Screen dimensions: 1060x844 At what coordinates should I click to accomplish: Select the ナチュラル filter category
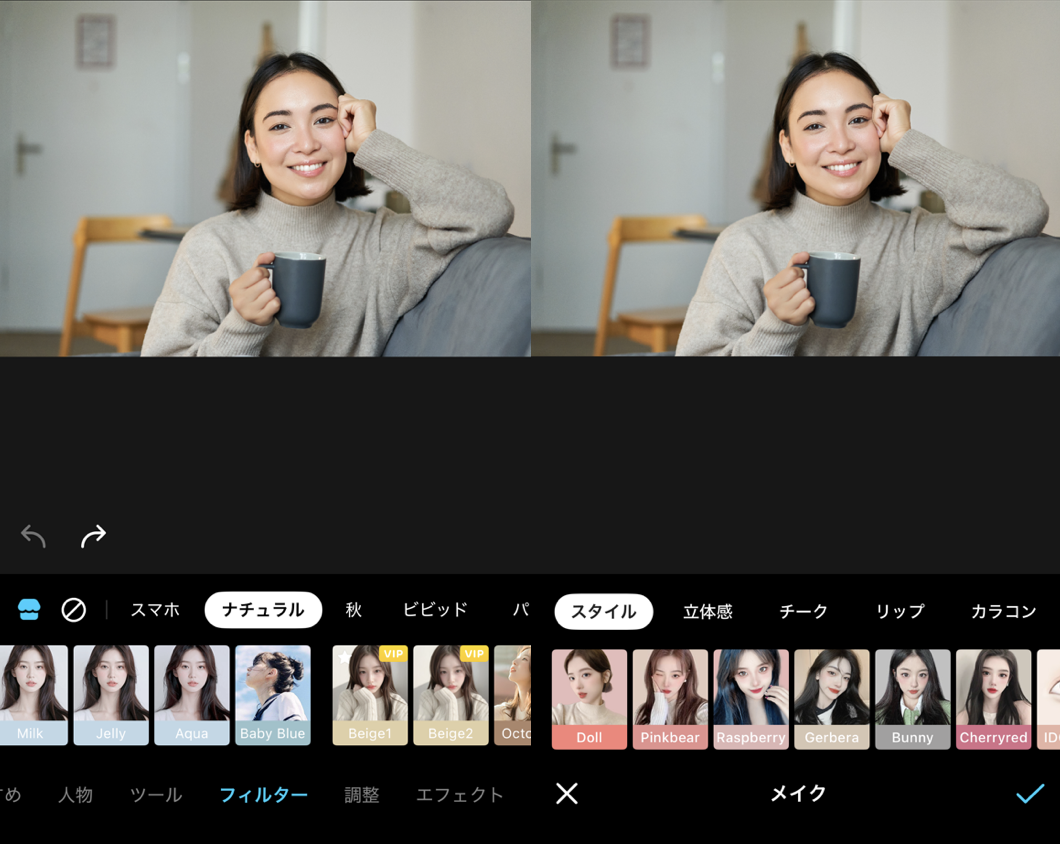[263, 610]
